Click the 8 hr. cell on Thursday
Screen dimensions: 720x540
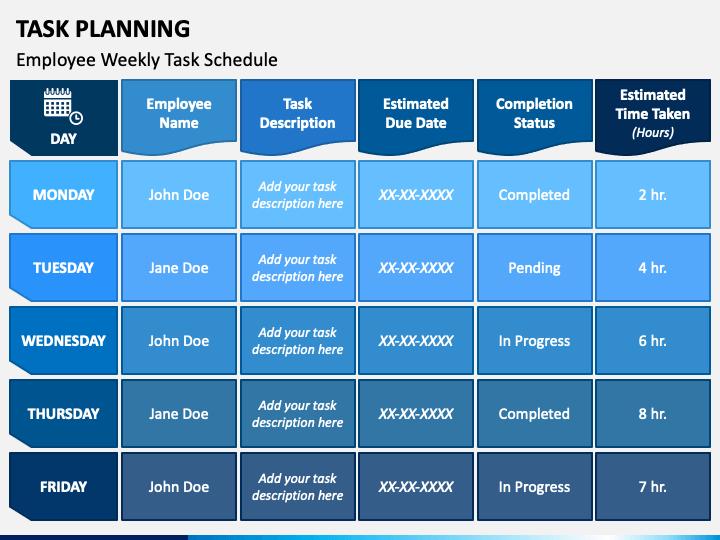[652, 413]
